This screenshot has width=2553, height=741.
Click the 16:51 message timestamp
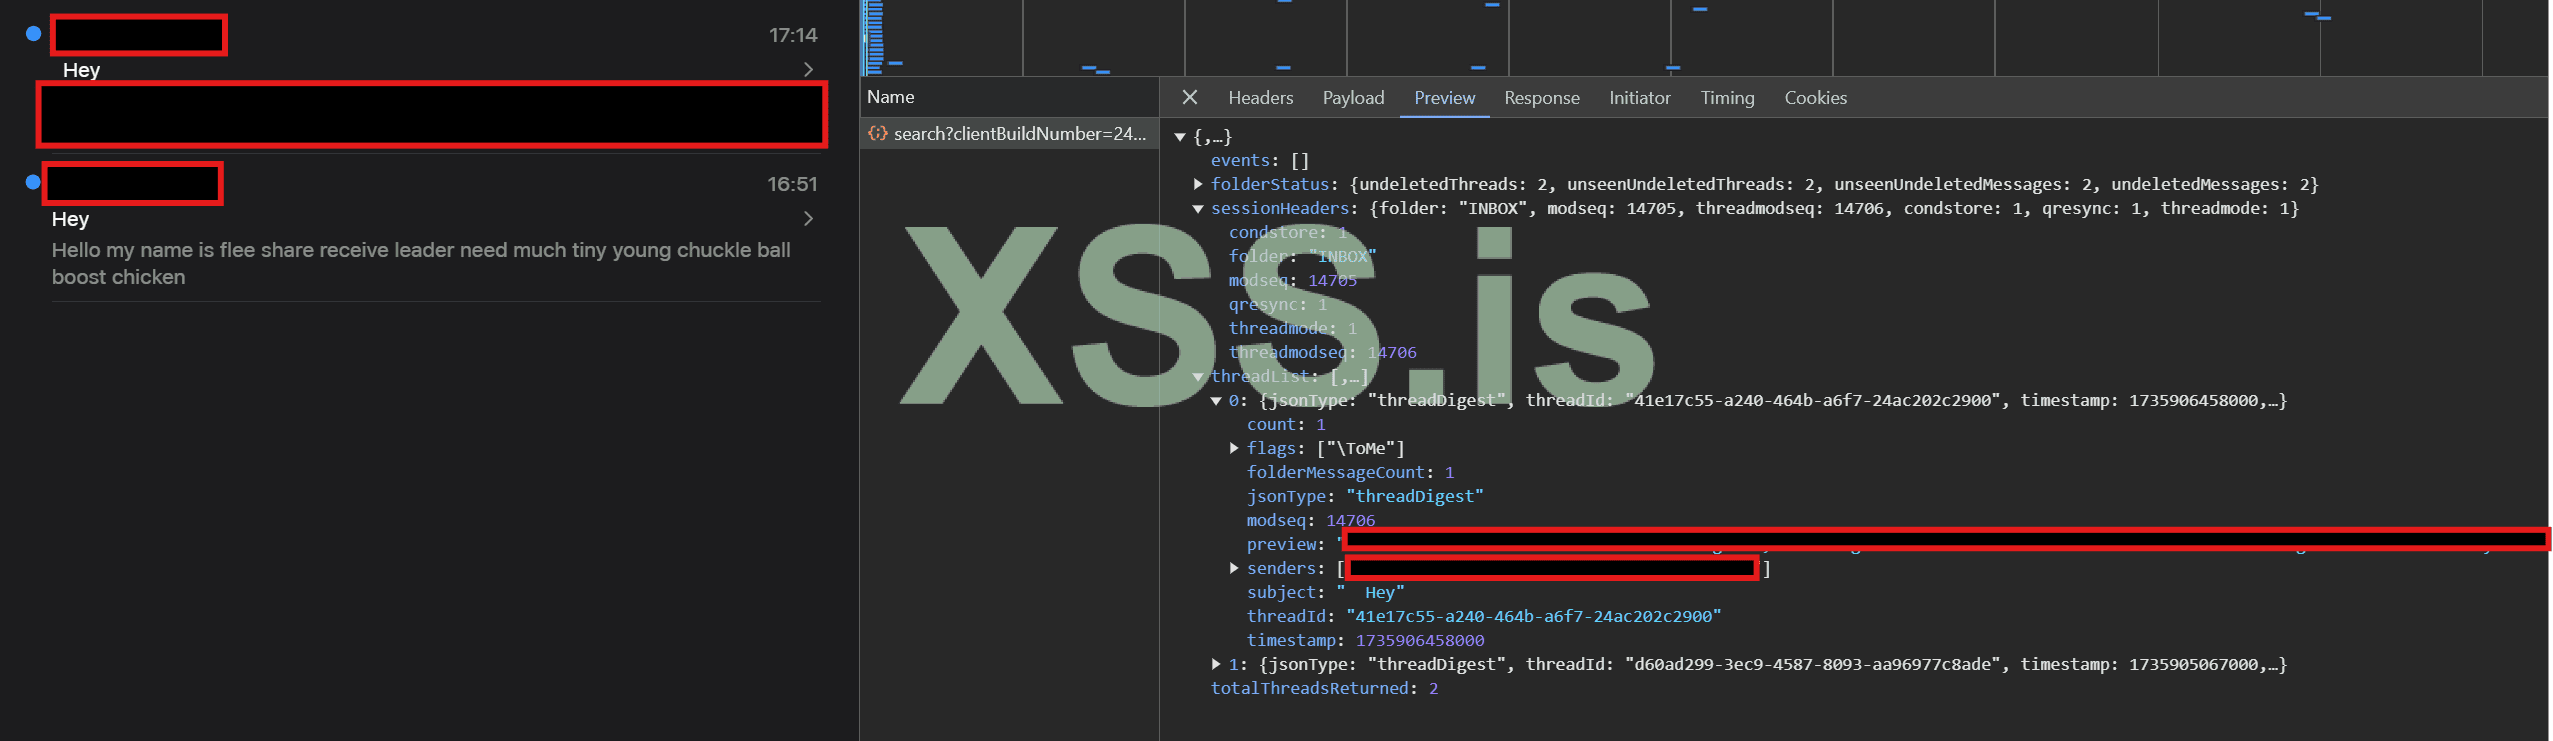[x=792, y=184]
